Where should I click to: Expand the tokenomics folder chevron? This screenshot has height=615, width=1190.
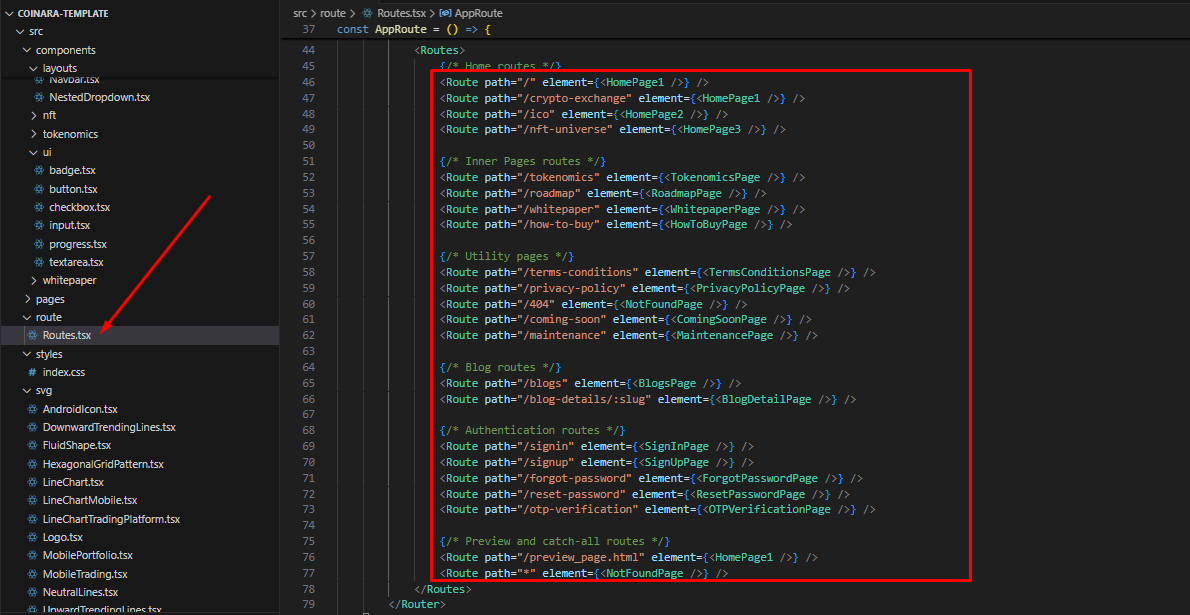click(33, 134)
